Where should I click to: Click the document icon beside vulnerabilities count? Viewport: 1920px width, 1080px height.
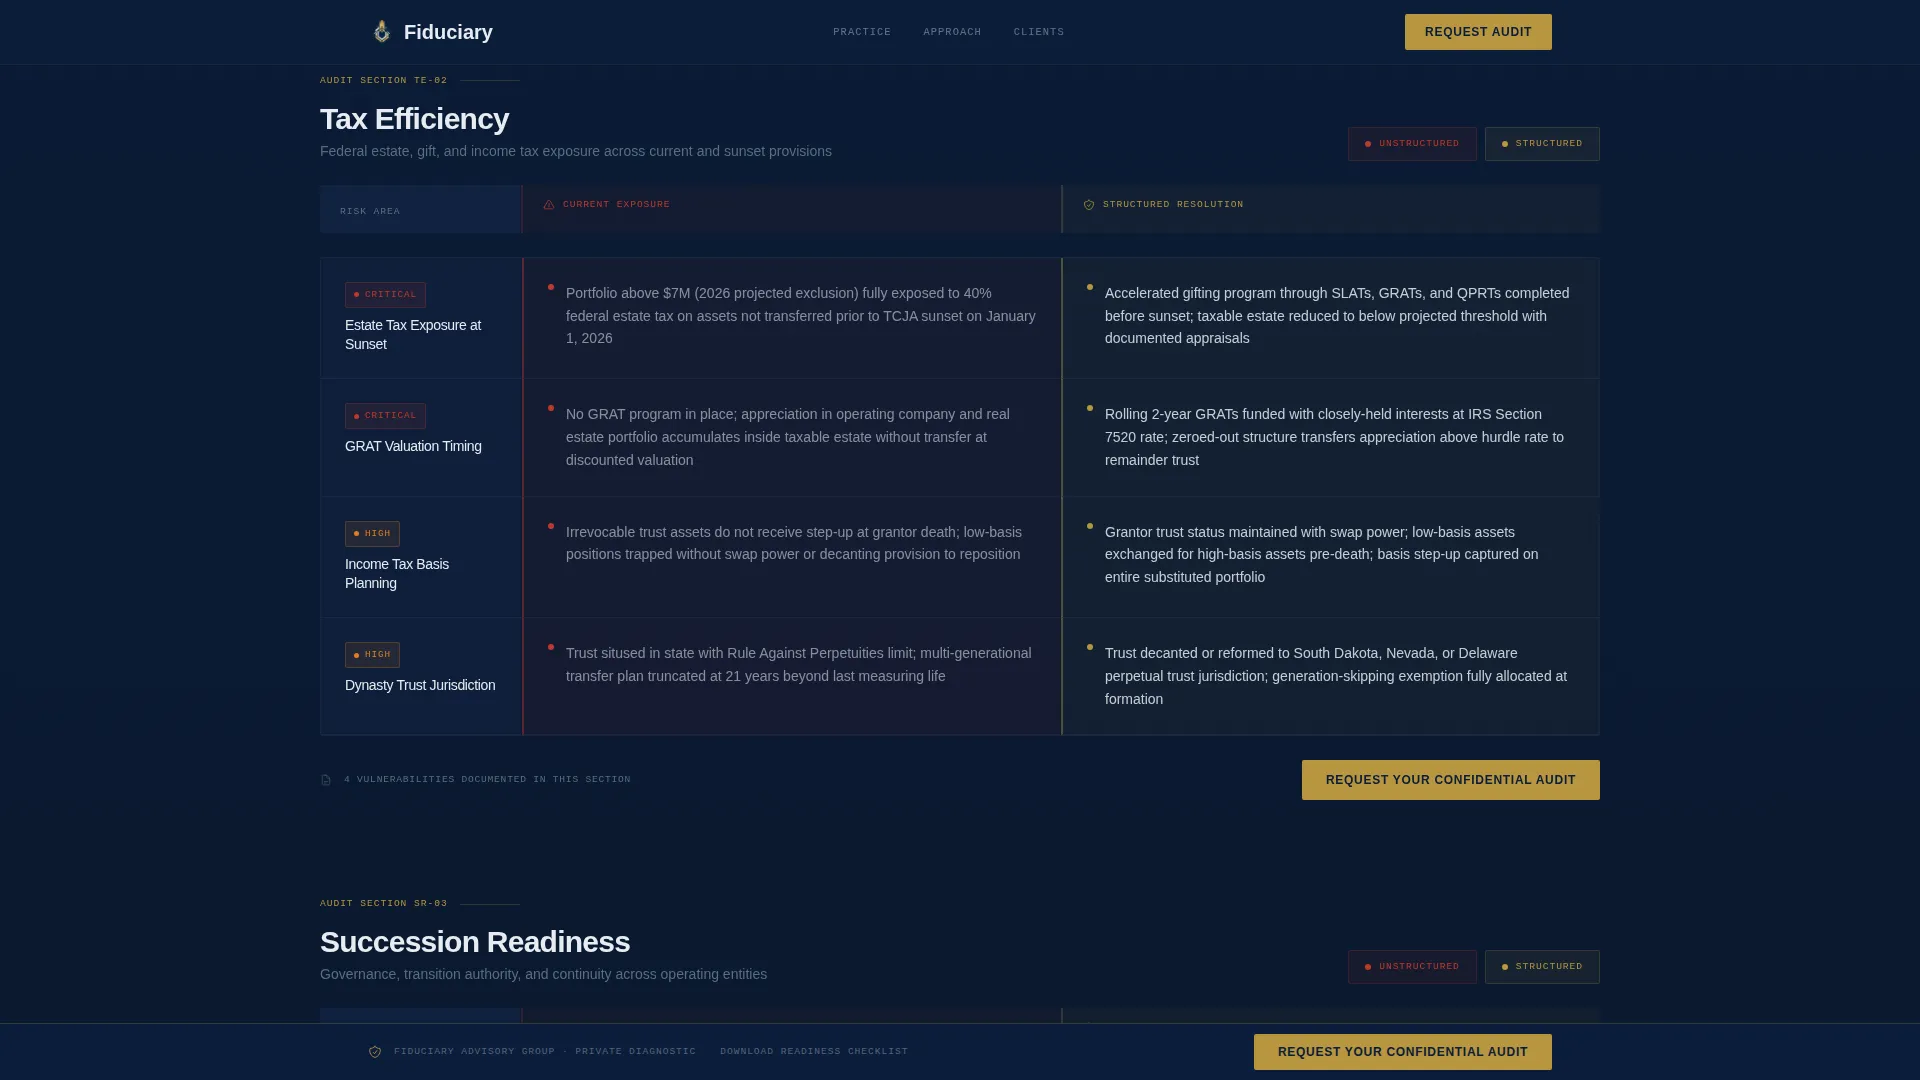[x=326, y=780]
